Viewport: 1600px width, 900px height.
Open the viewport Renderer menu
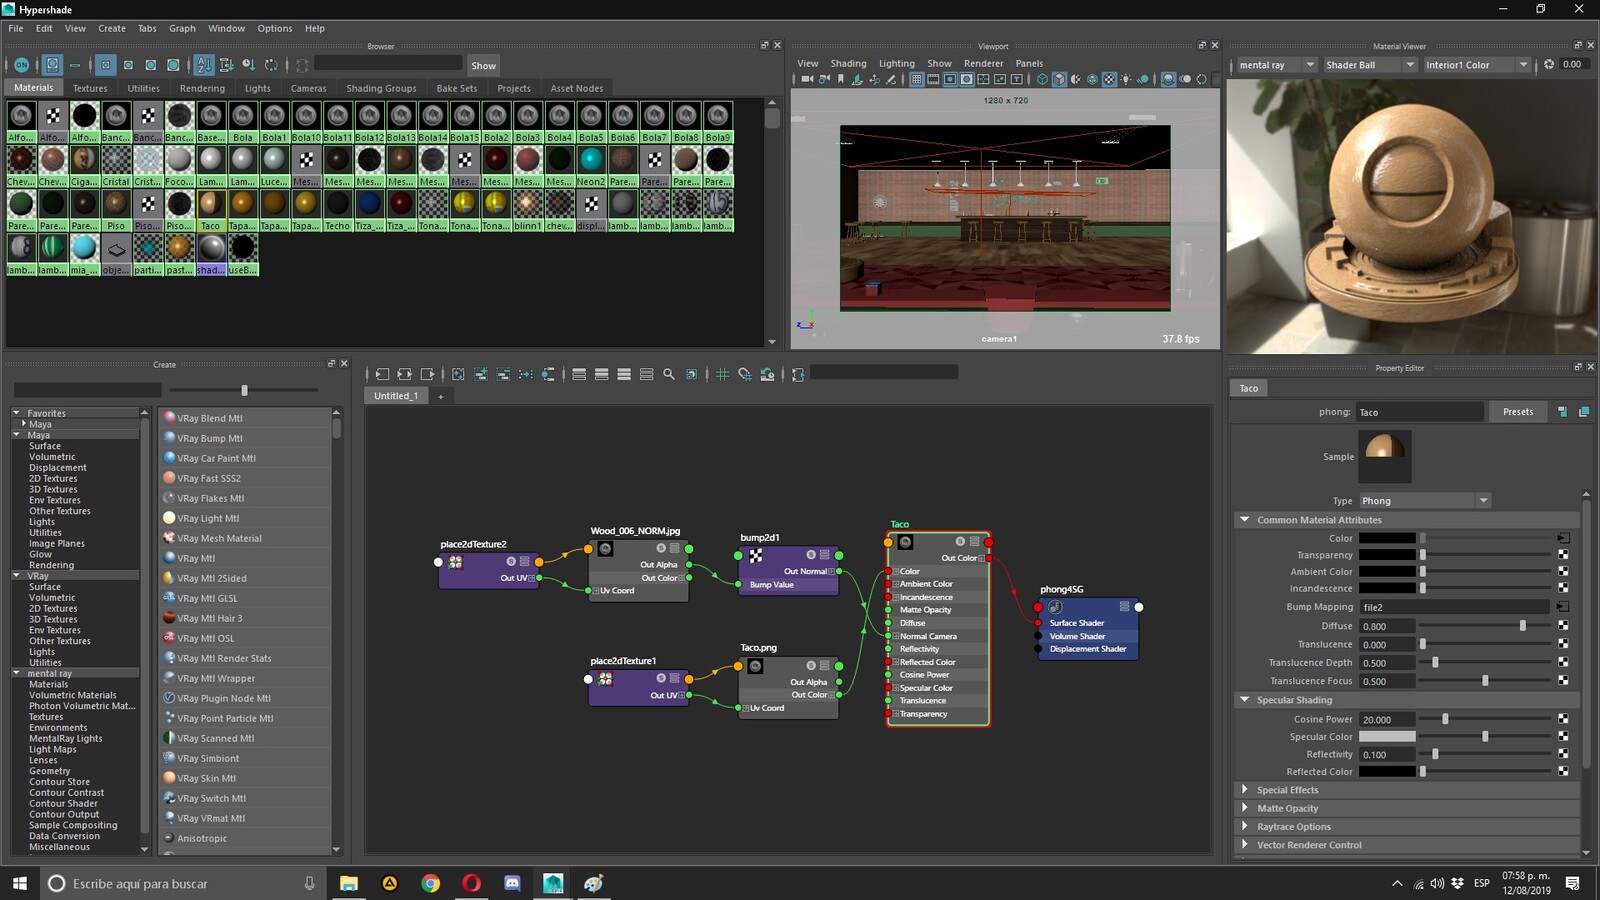click(983, 63)
